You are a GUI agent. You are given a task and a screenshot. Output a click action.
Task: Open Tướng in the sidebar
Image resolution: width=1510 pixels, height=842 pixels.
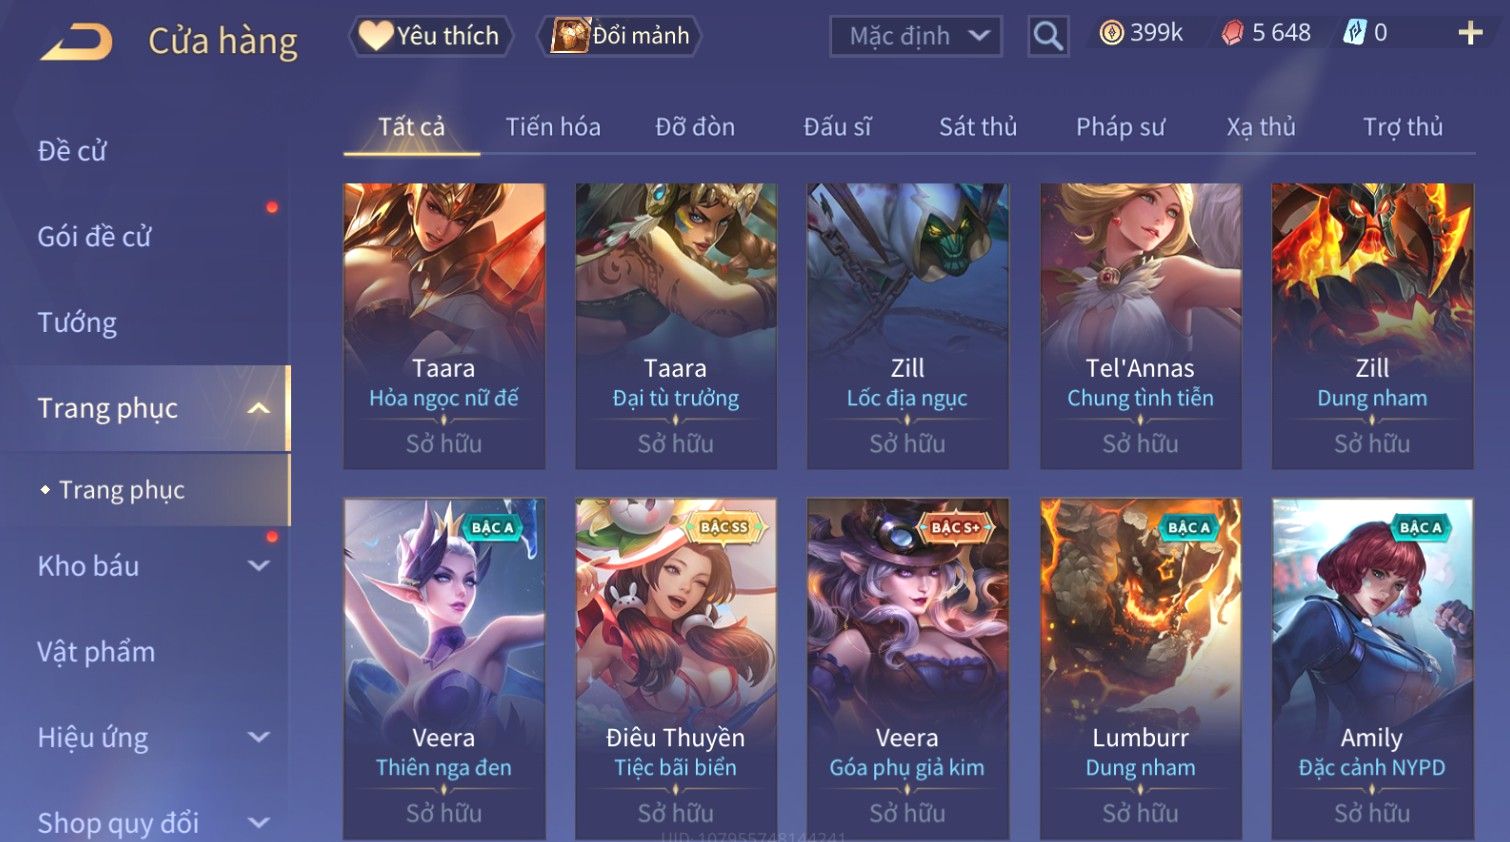77,323
